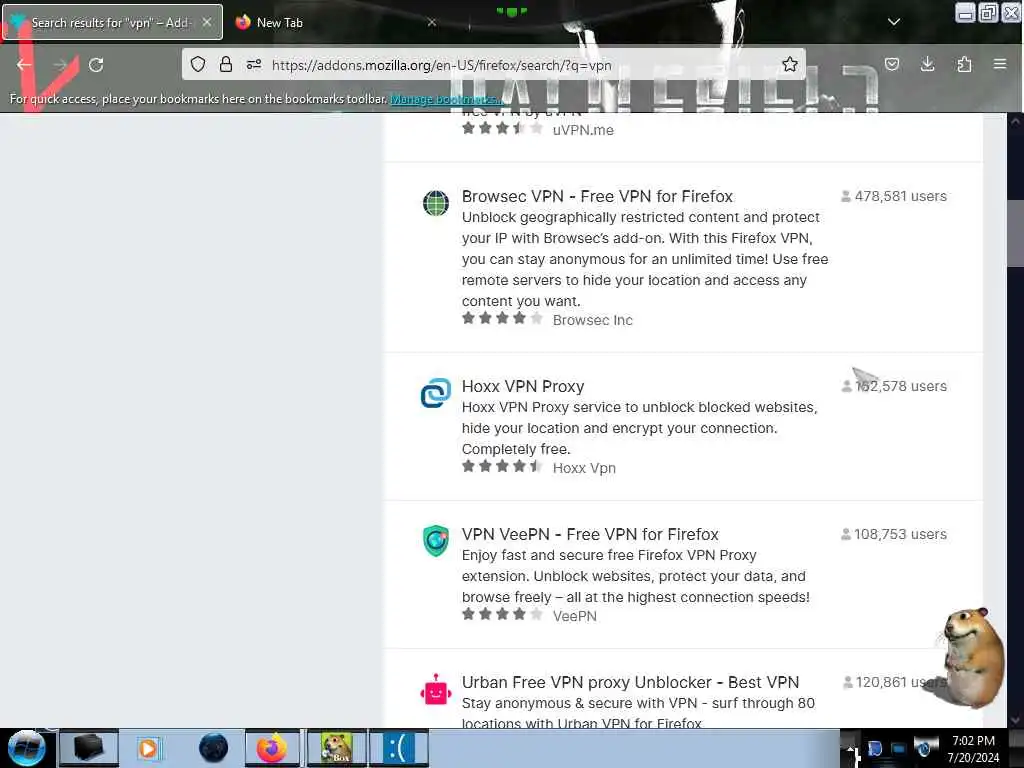Click the page vertical scrollbar thumb

[1016, 232]
